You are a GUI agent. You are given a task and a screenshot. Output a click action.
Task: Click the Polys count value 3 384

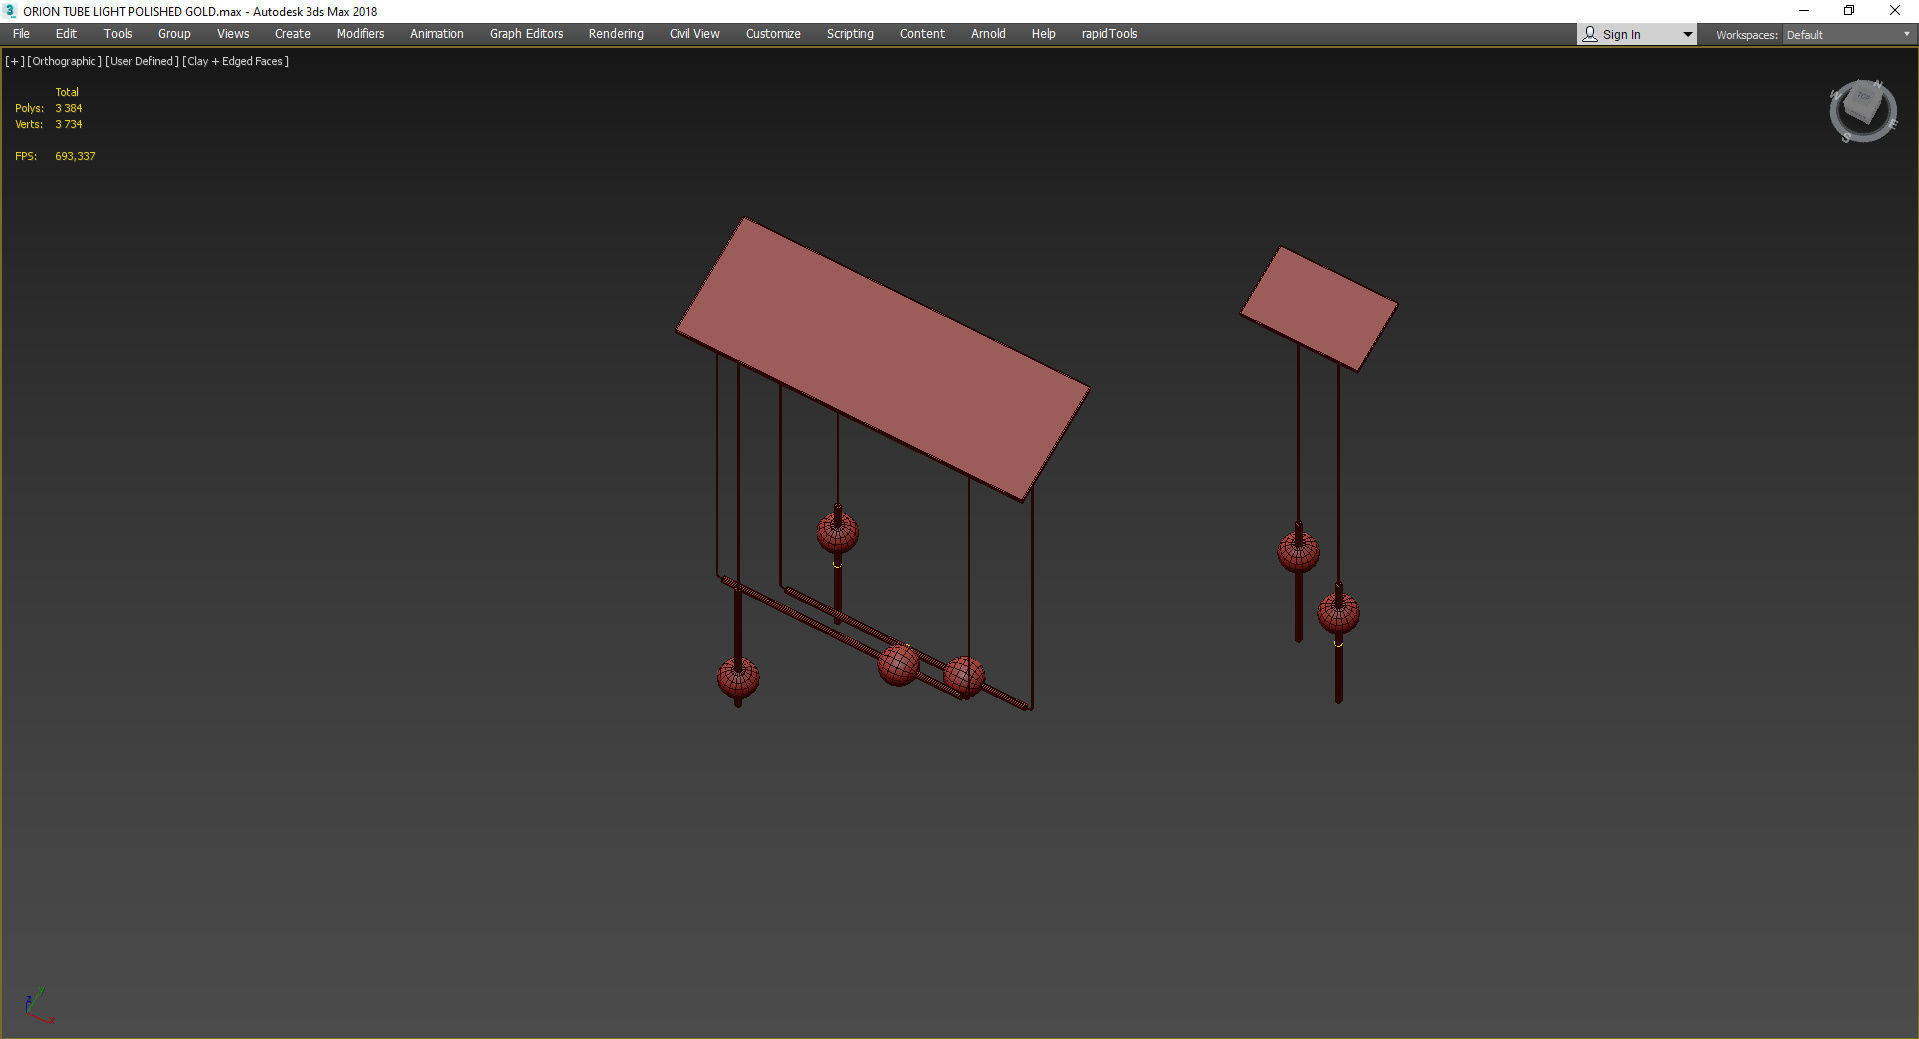(x=69, y=108)
